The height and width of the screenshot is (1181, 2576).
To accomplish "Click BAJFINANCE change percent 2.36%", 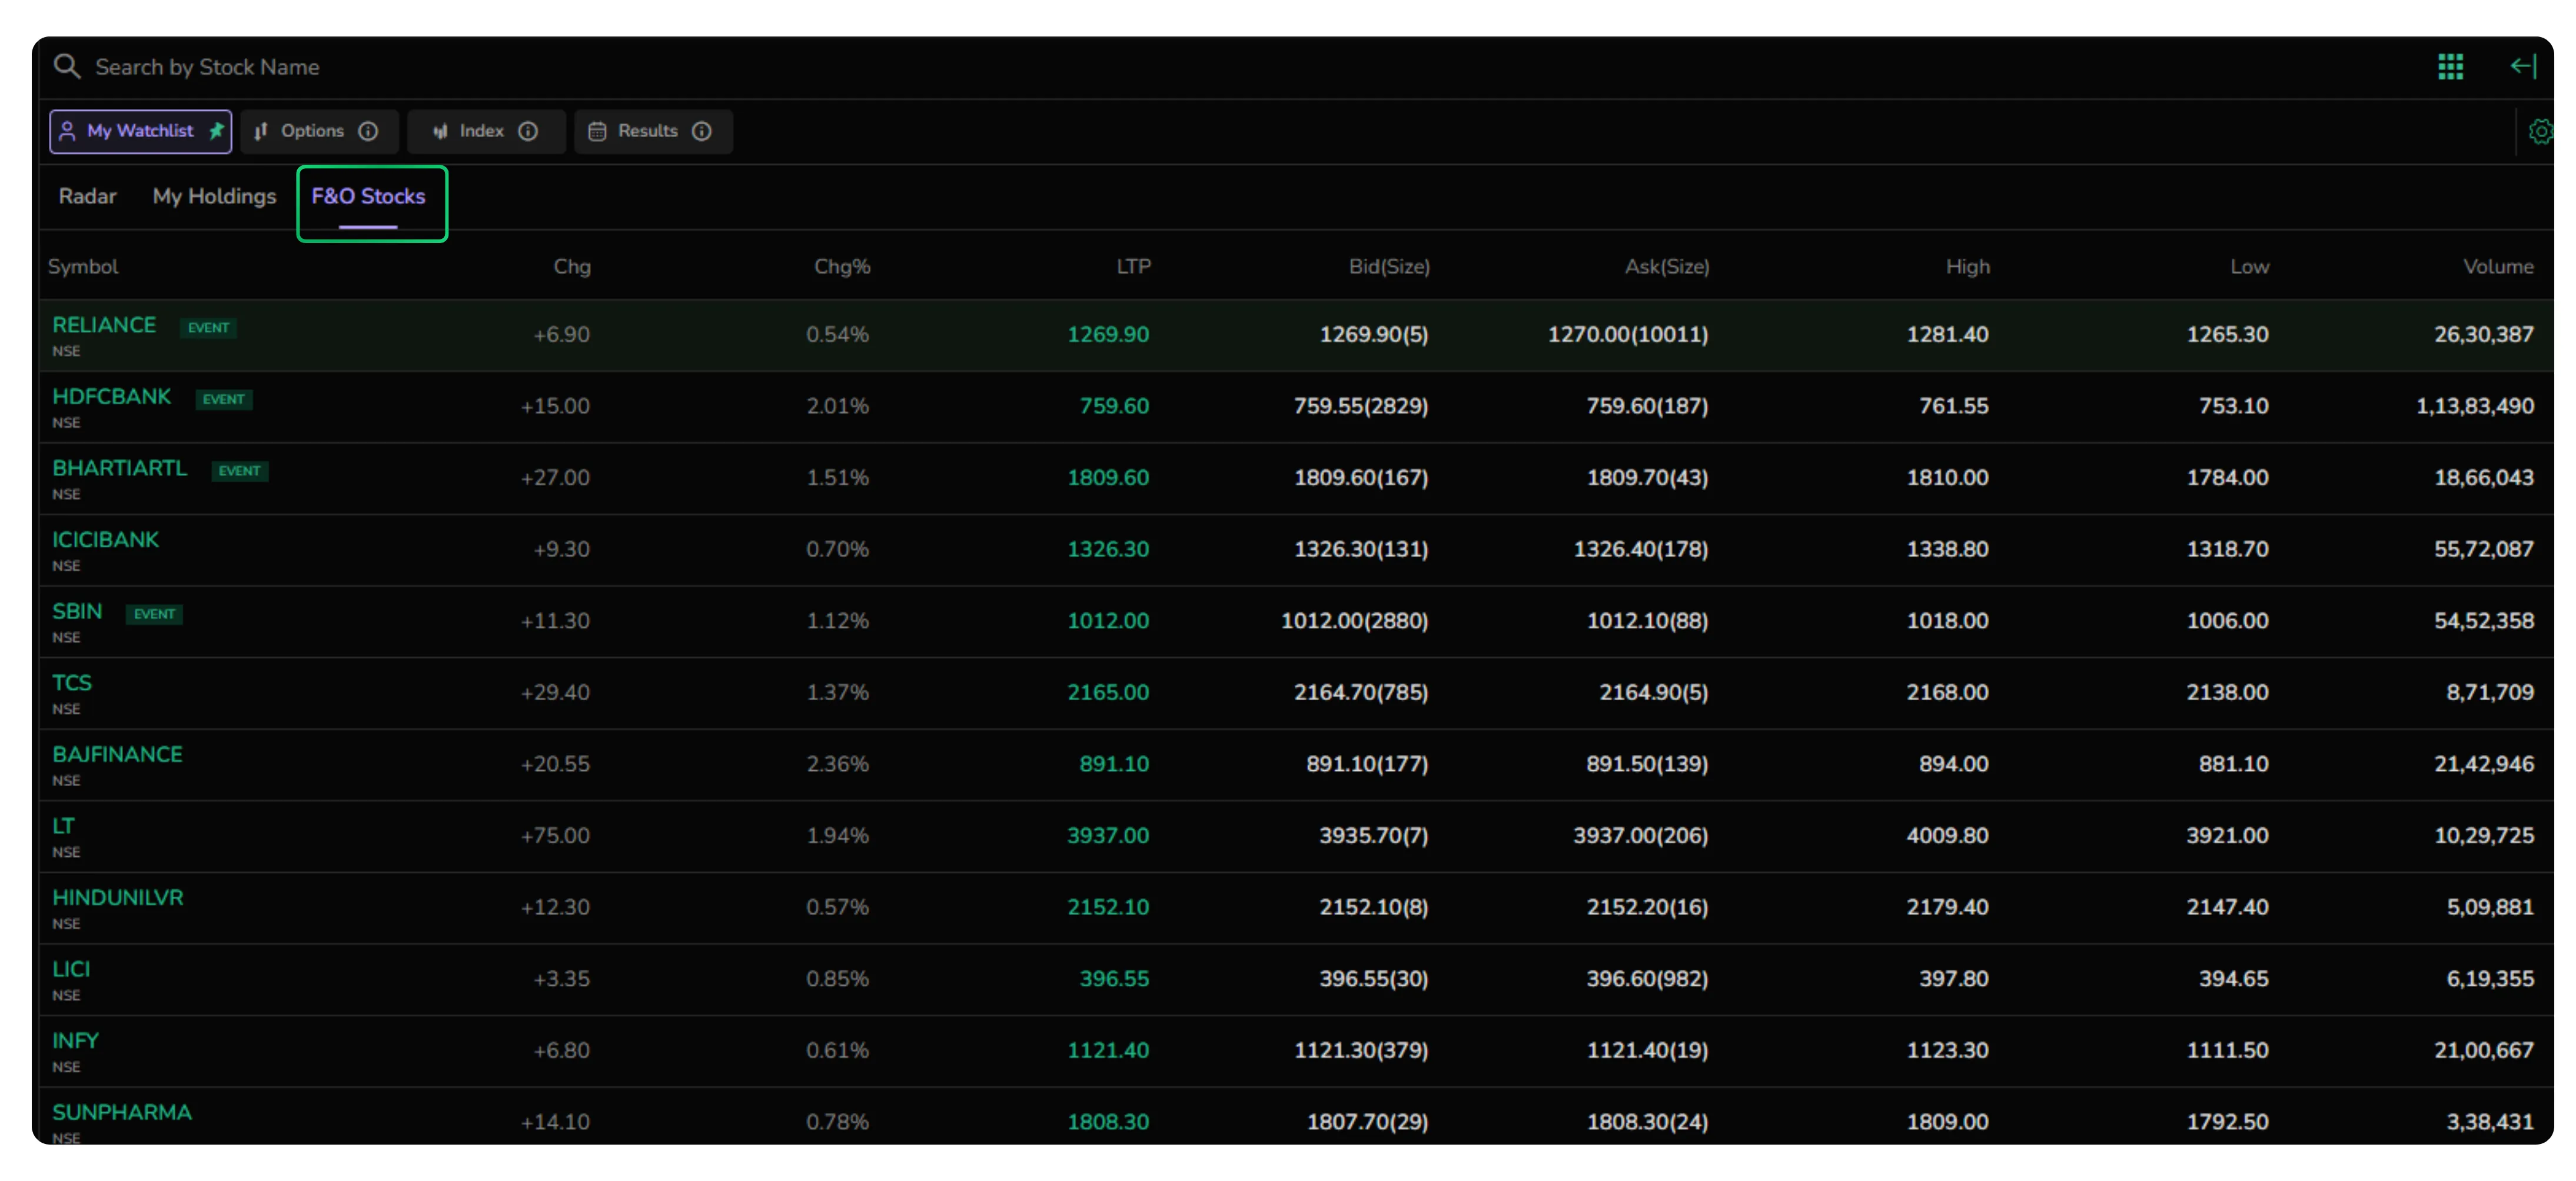I will (838, 764).
